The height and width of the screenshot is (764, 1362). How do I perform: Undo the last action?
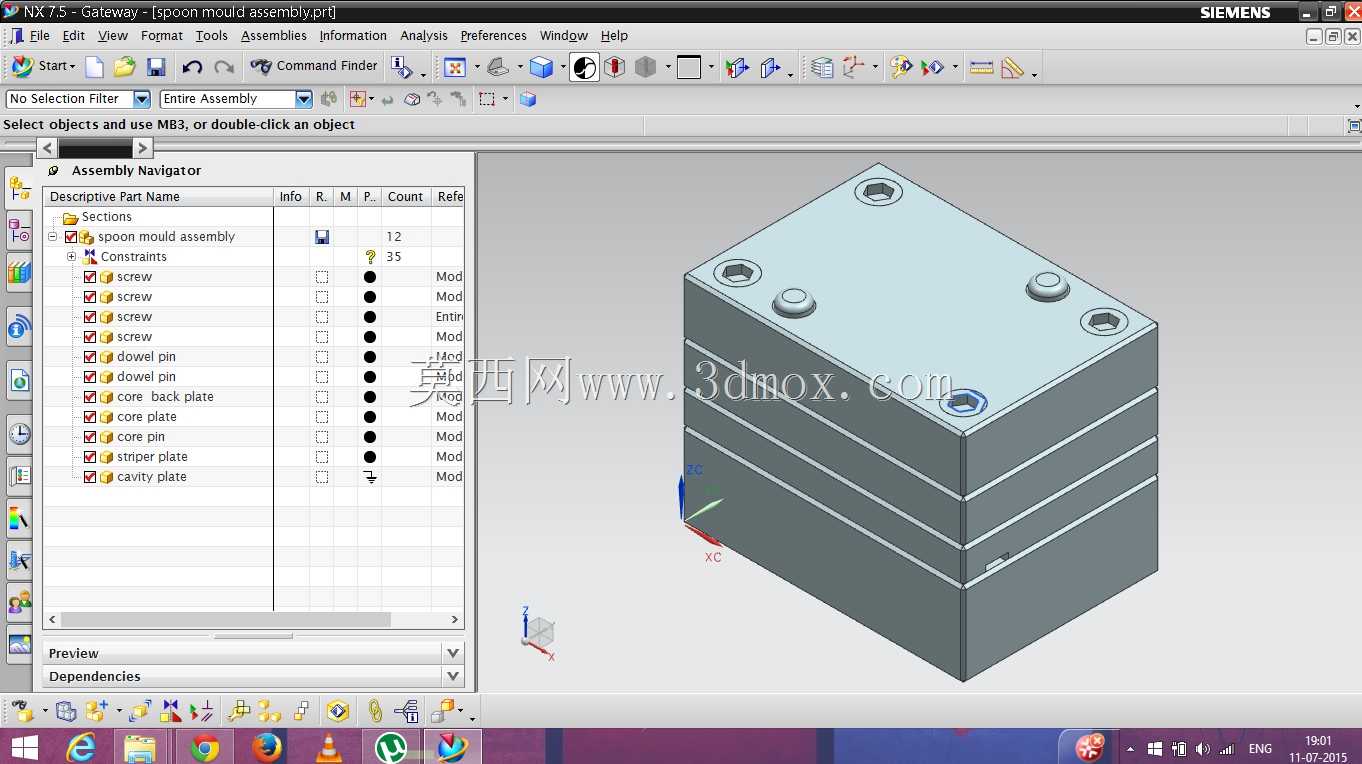[192, 67]
